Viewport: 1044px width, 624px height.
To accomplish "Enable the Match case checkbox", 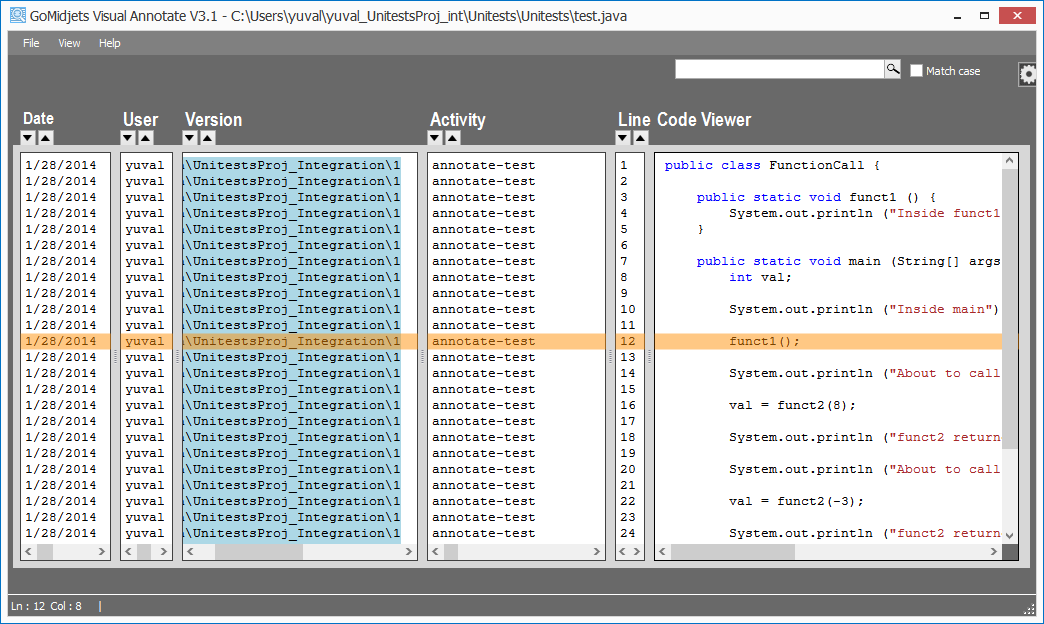I will coord(916,71).
